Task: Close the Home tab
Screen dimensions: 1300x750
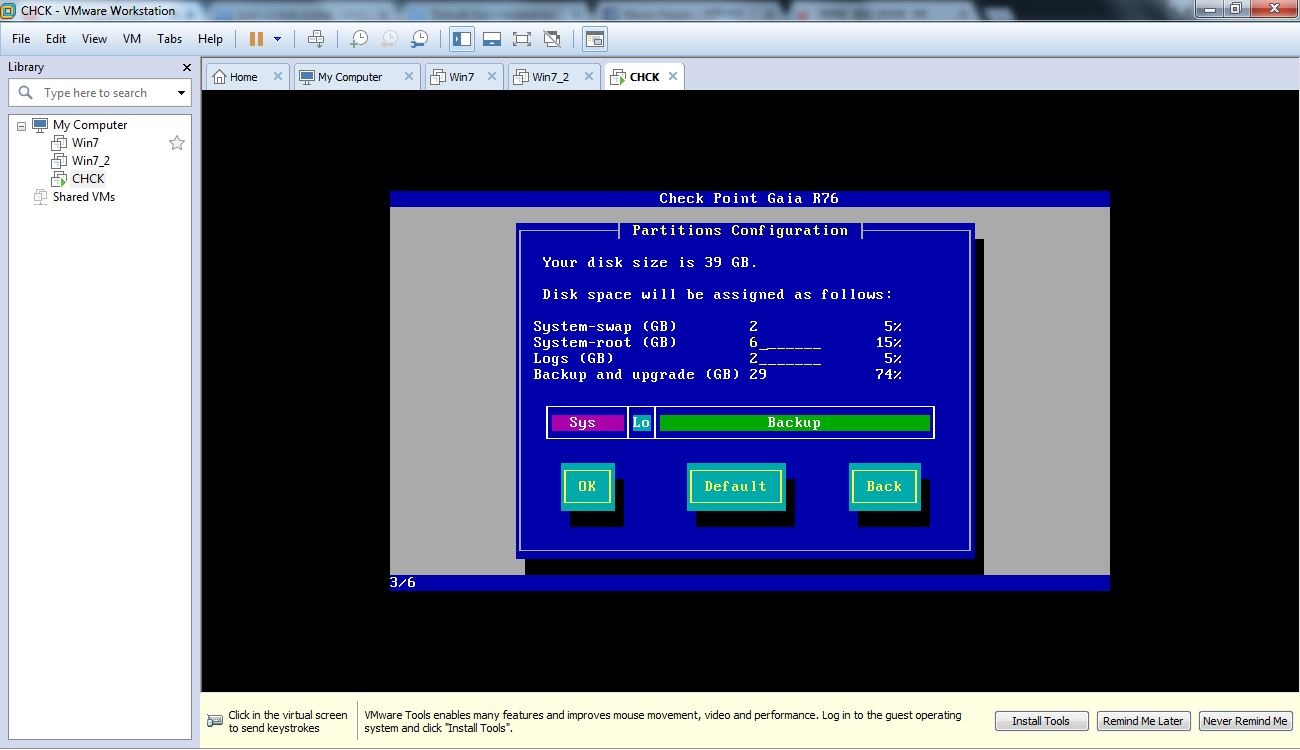Action: pos(277,76)
